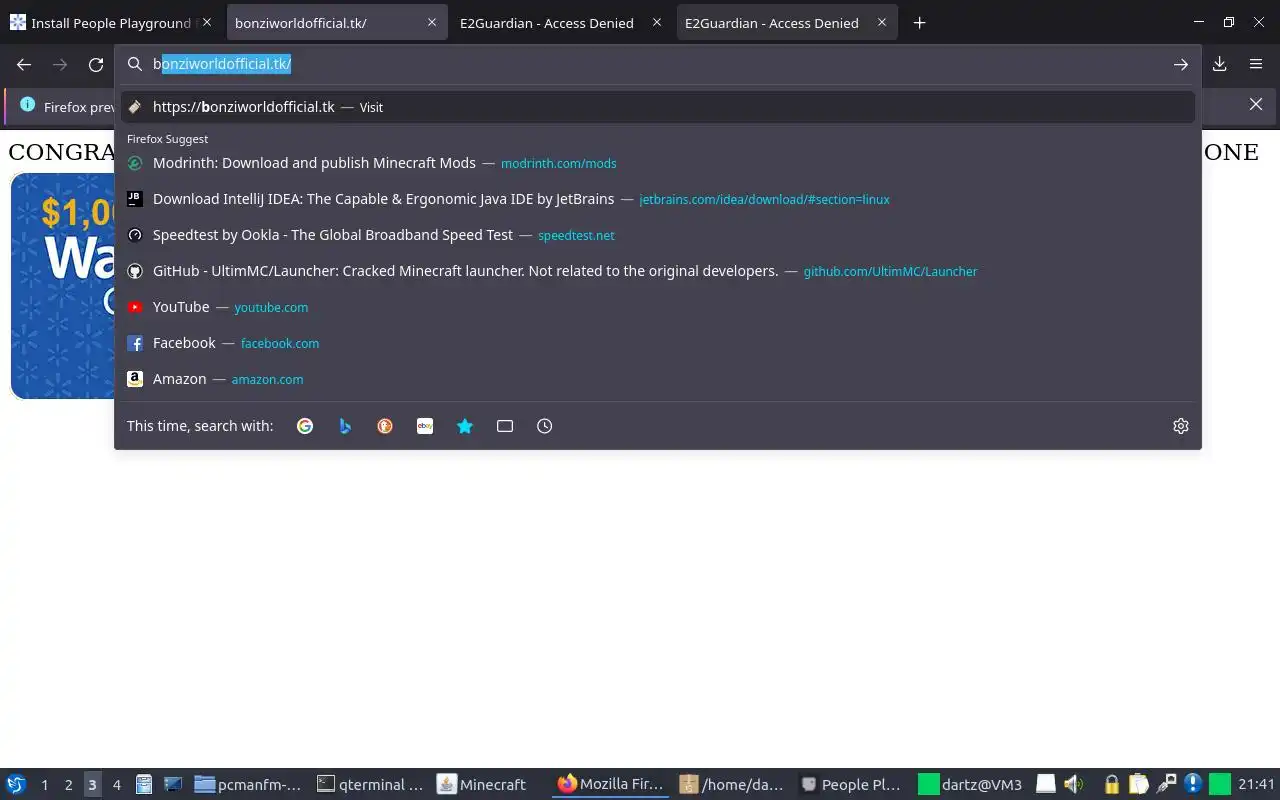
Task: Click the volume speaker tray icon
Action: tap(1073, 784)
